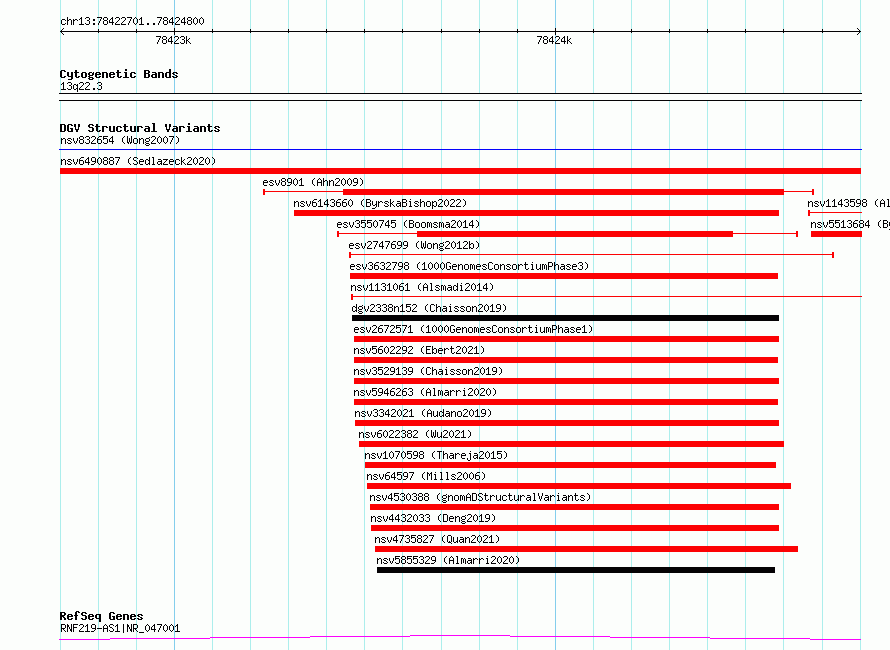The image size is (890, 650).
Task: Click the 13q22.3 band label
Action: [81, 86]
